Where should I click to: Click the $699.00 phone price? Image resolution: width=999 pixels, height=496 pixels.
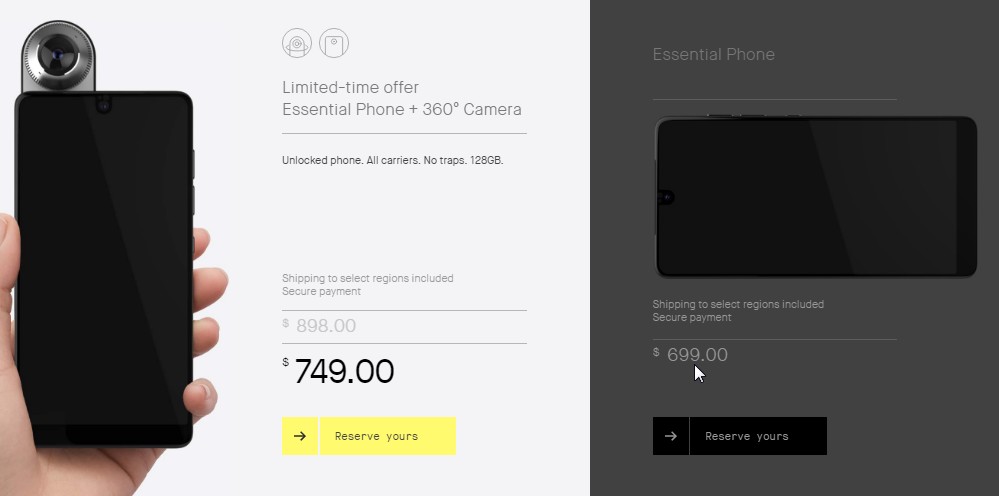coord(691,354)
